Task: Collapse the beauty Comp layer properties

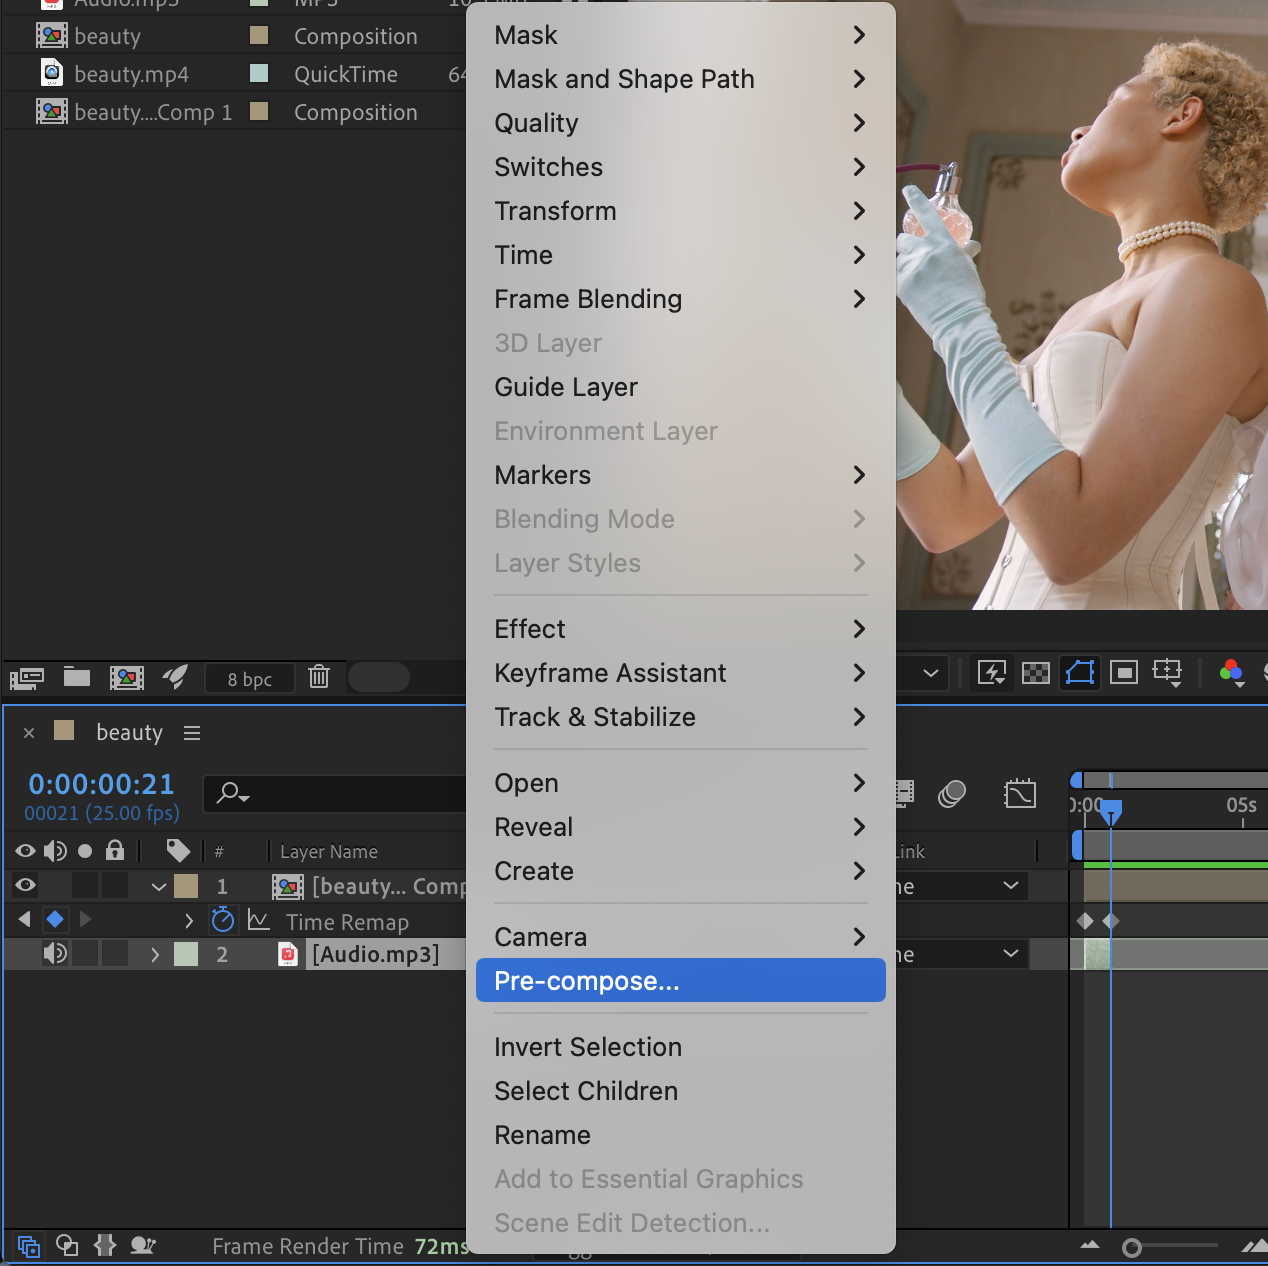Action: tap(158, 886)
